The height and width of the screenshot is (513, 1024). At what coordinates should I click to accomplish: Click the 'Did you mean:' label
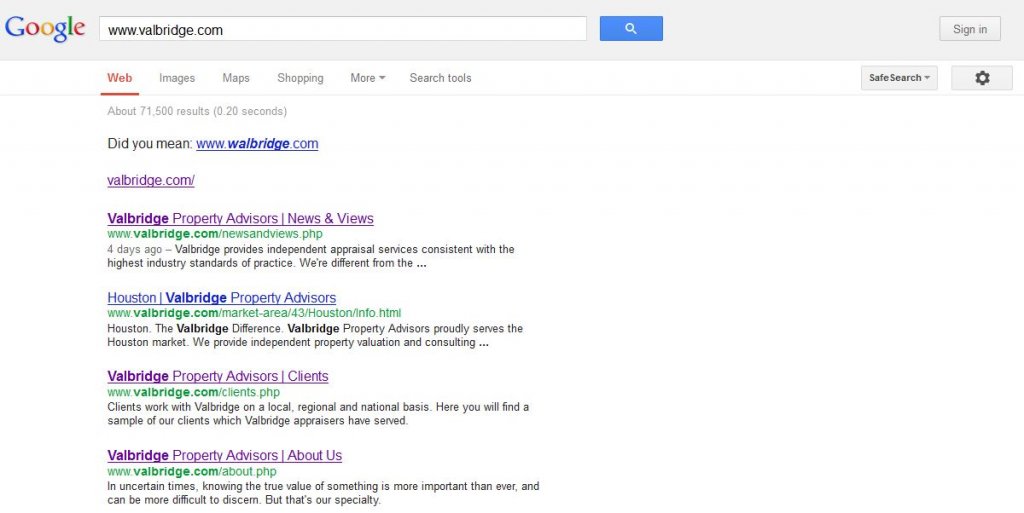point(150,144)
